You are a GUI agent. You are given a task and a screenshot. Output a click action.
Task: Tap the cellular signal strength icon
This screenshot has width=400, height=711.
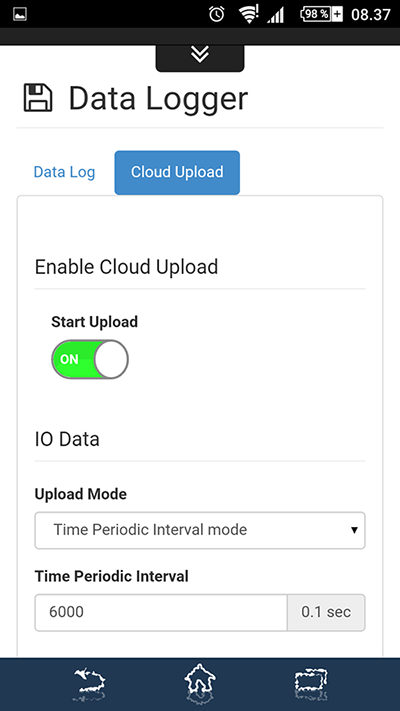click(x=275, y=15)
